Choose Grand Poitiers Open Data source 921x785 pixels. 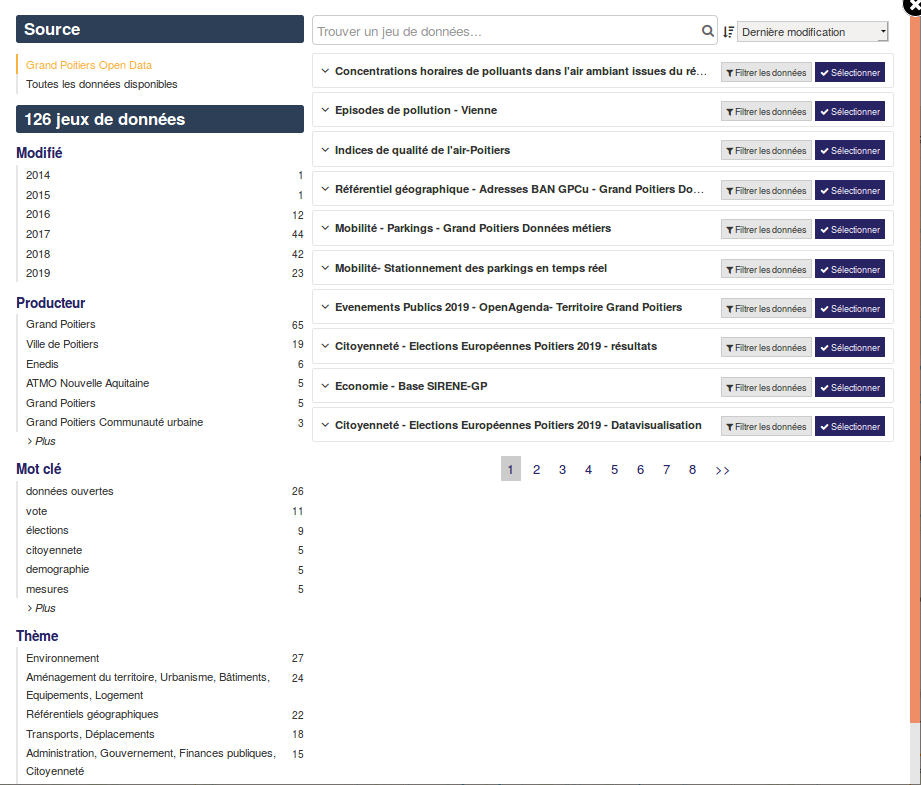click(89, 65)
